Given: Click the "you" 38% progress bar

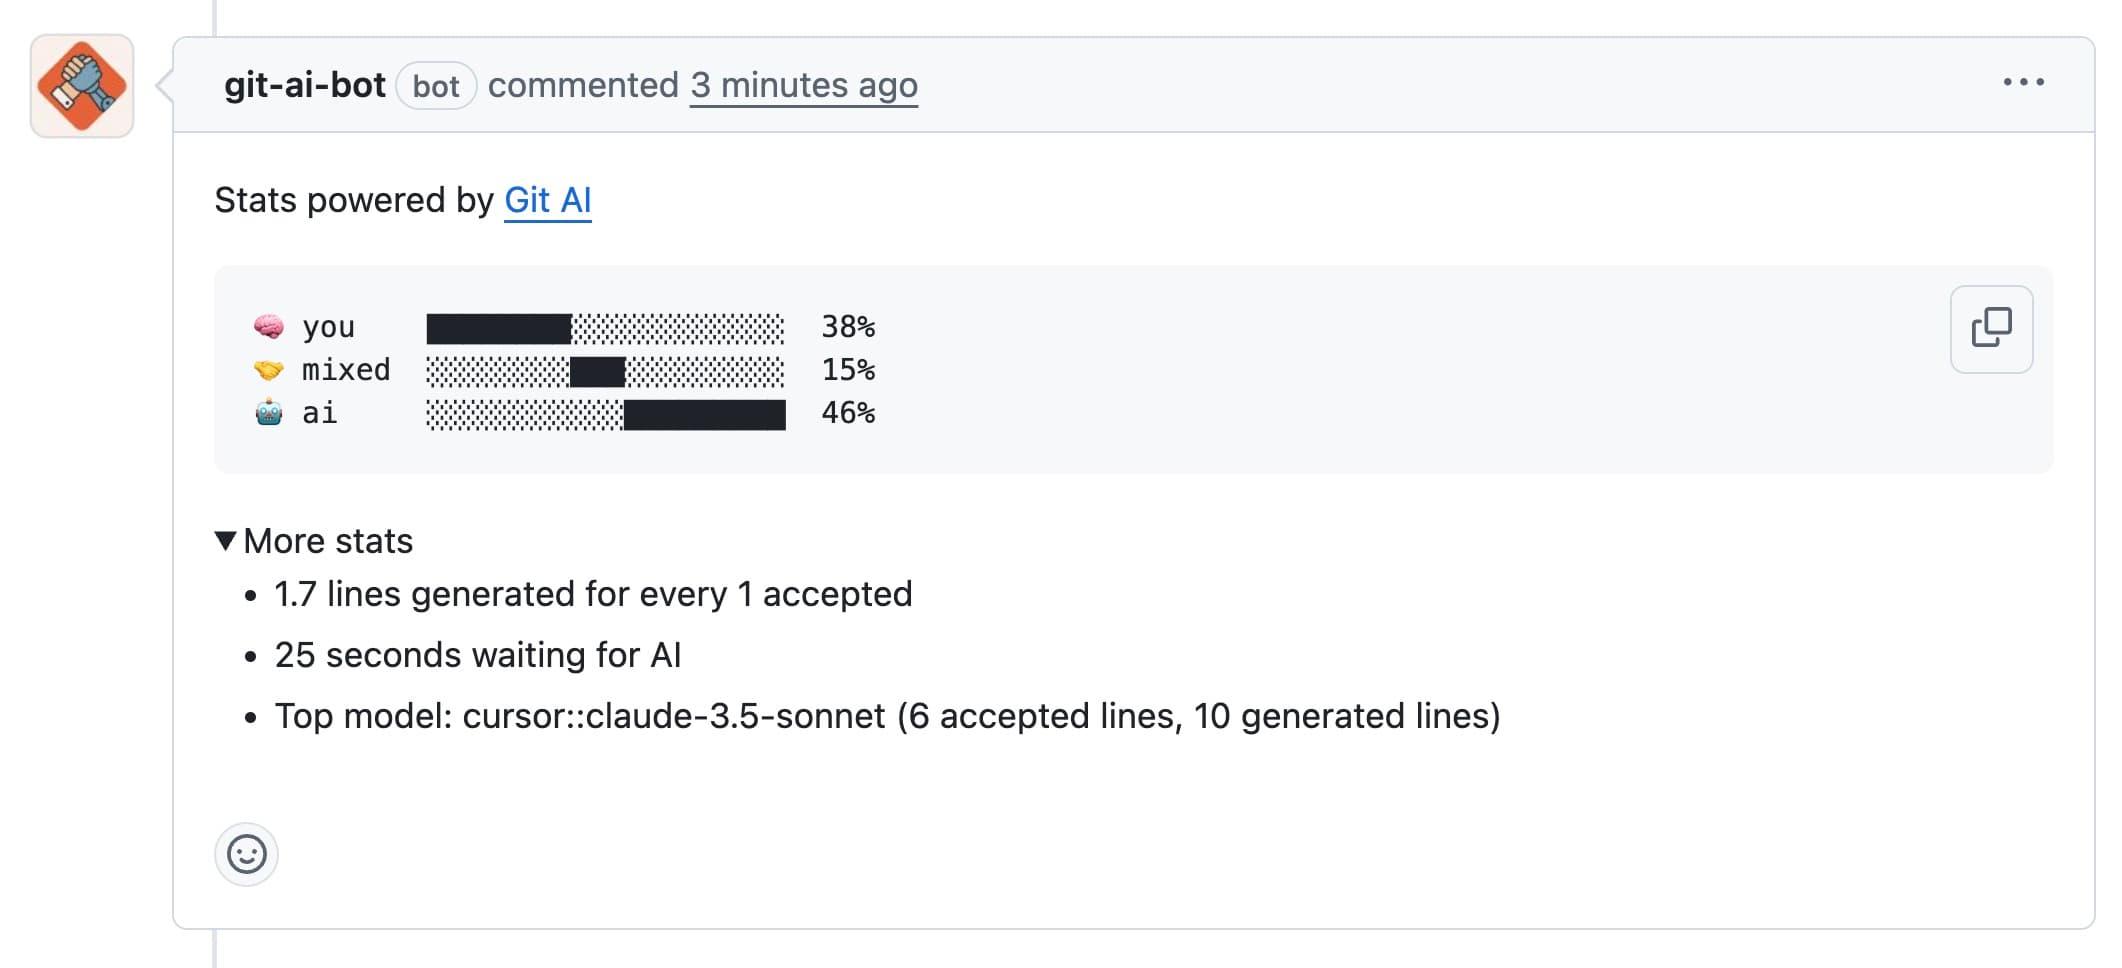Looking at the screenshot, I should coord(605,328).
